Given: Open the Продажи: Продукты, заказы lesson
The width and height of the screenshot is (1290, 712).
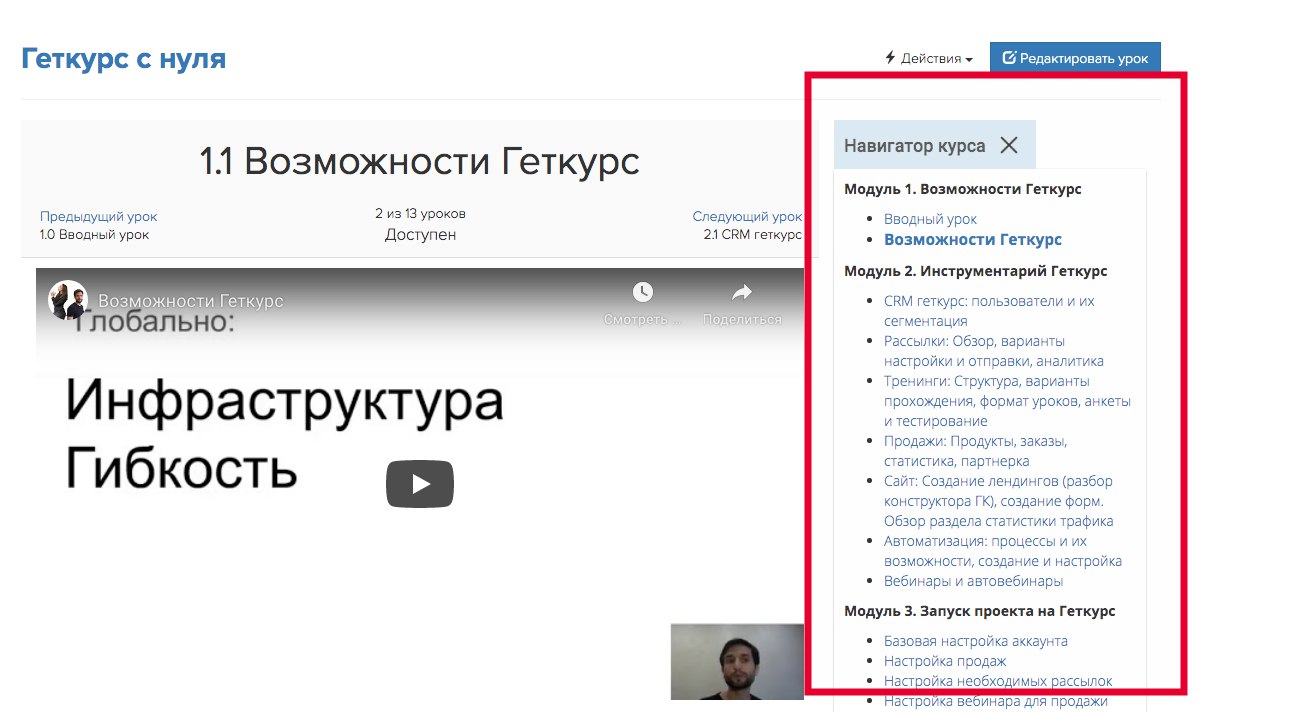Looking at the screenshot, I should point(975,451).
